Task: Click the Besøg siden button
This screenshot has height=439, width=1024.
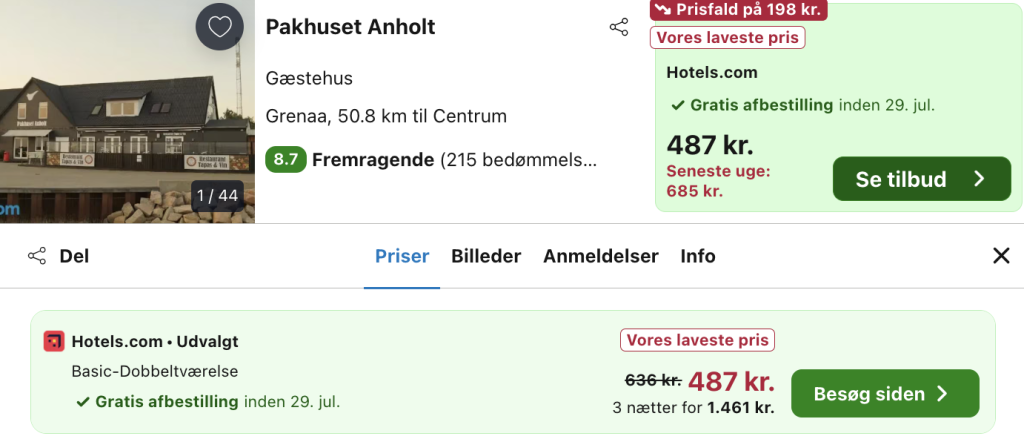Action: pos(885,394)
